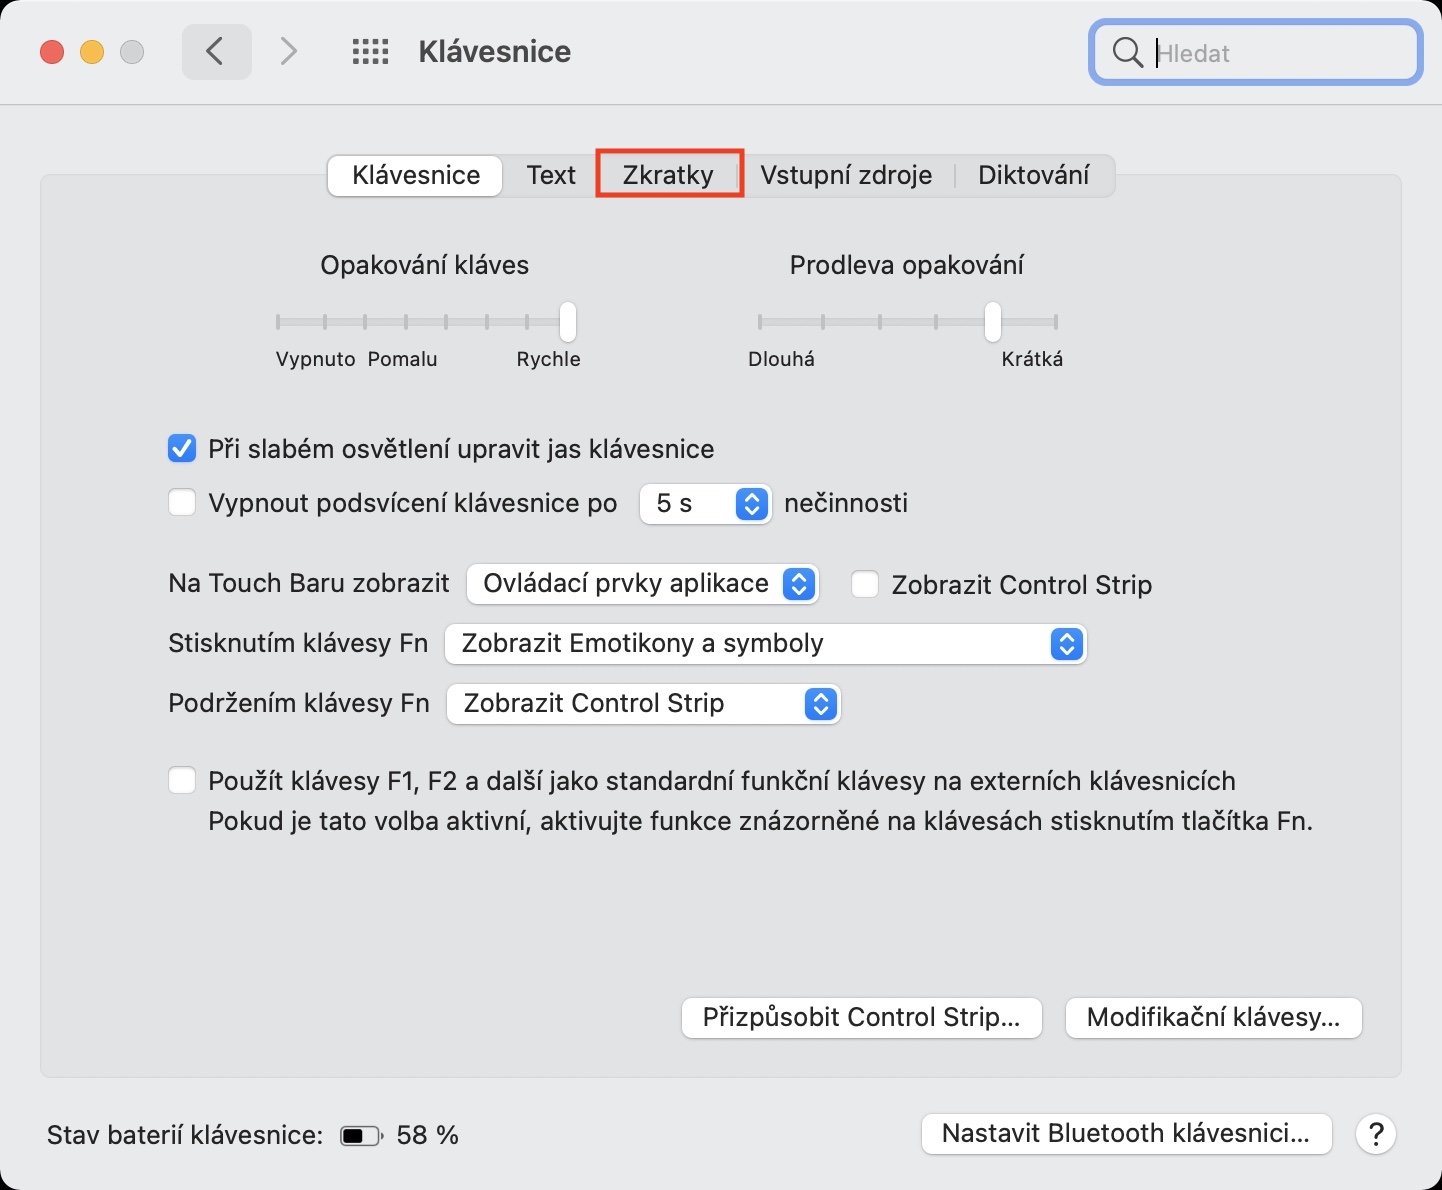The height and width of the screenshot is (1190, 1442).
Task: Open the 5 s inactivity time dropdown
Action: click(x=705, y=503)
